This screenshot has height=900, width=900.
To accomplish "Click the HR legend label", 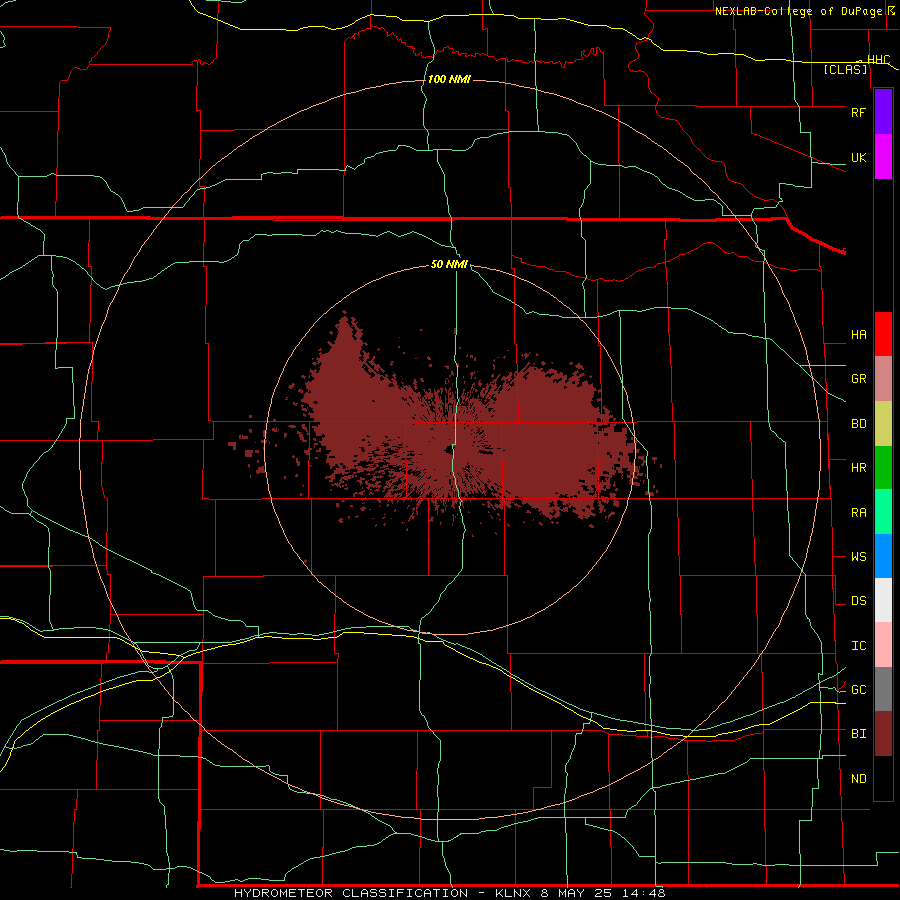I will click(858, 468).
